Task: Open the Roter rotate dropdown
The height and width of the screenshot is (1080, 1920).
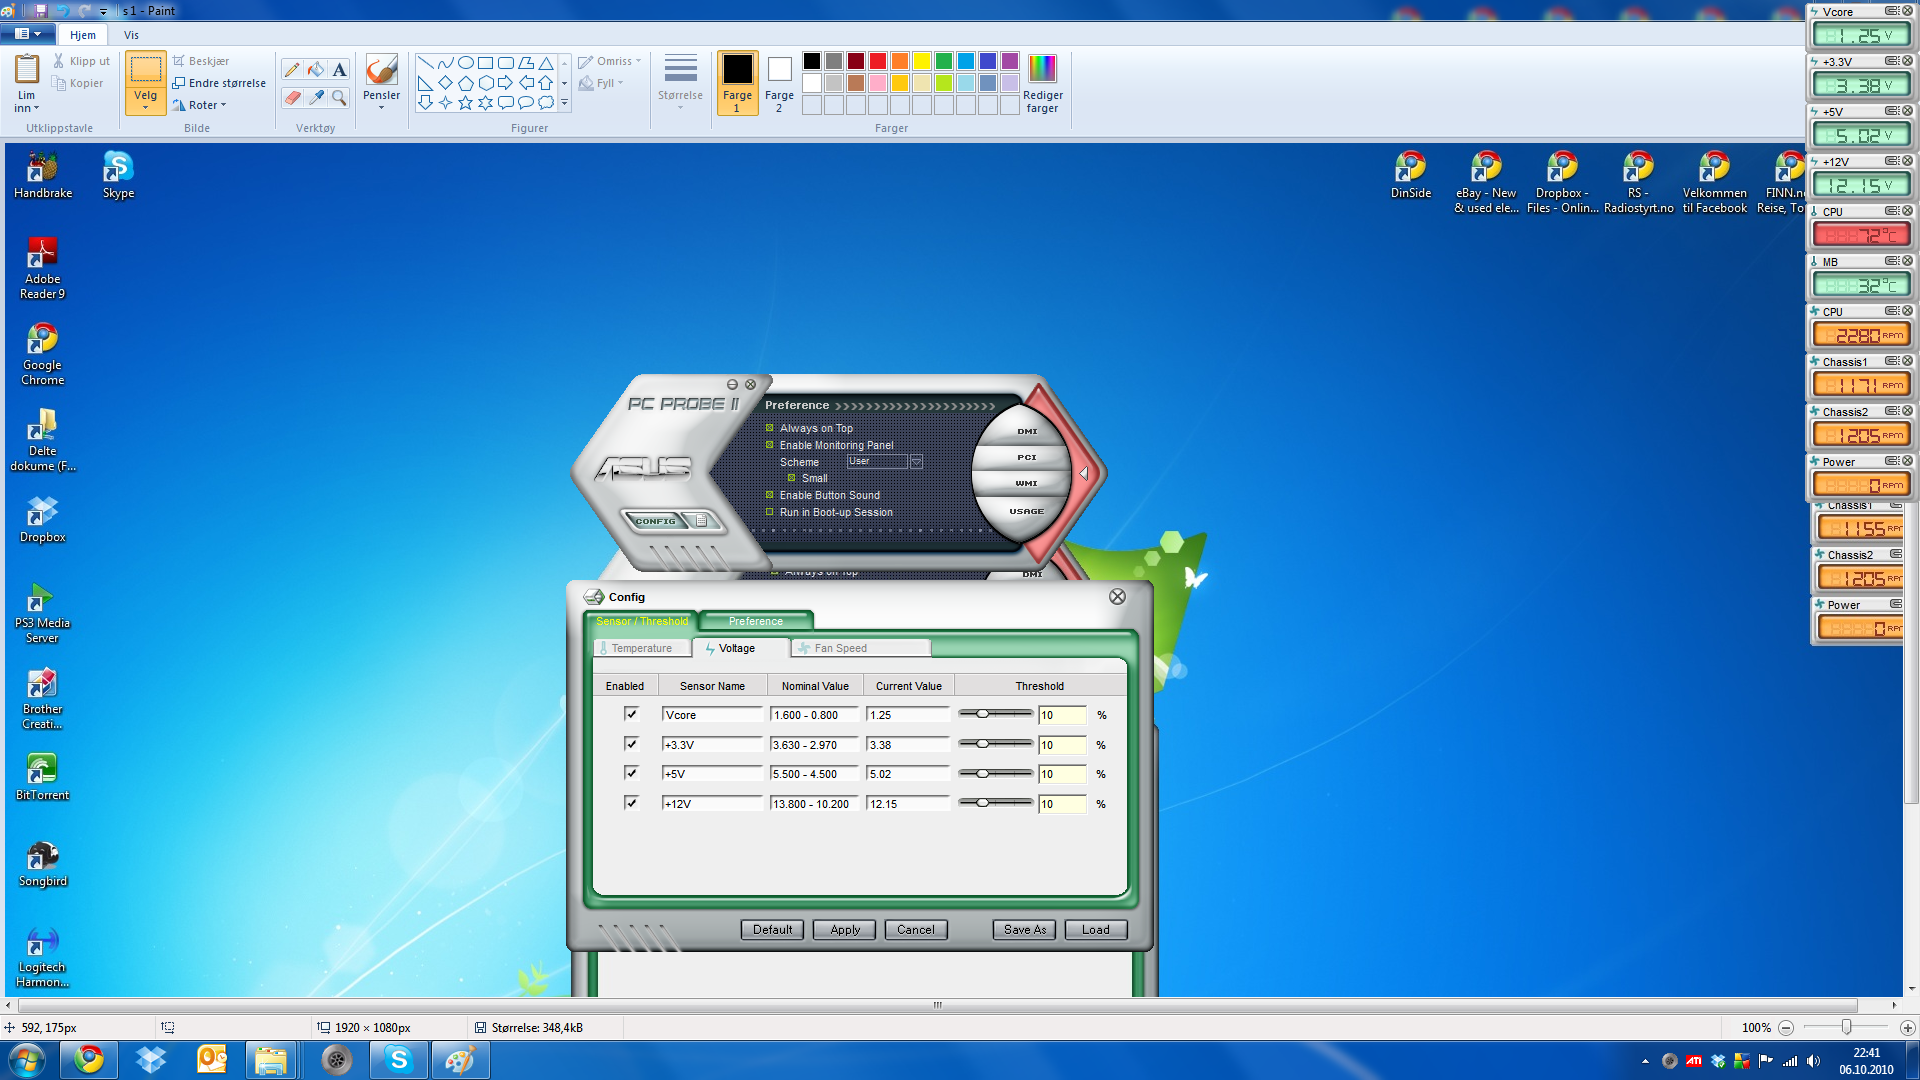Action: (200, 105)
